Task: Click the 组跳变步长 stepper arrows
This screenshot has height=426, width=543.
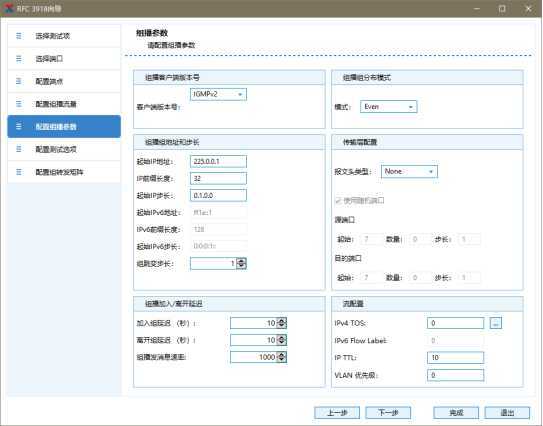Action: (241, 264)
